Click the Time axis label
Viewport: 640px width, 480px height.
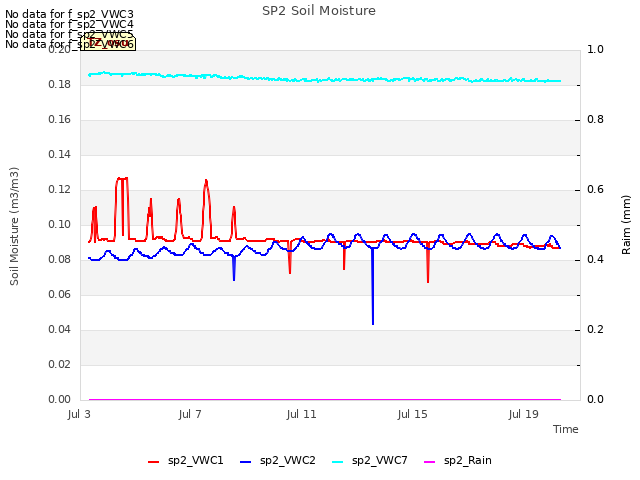[566, 429]
